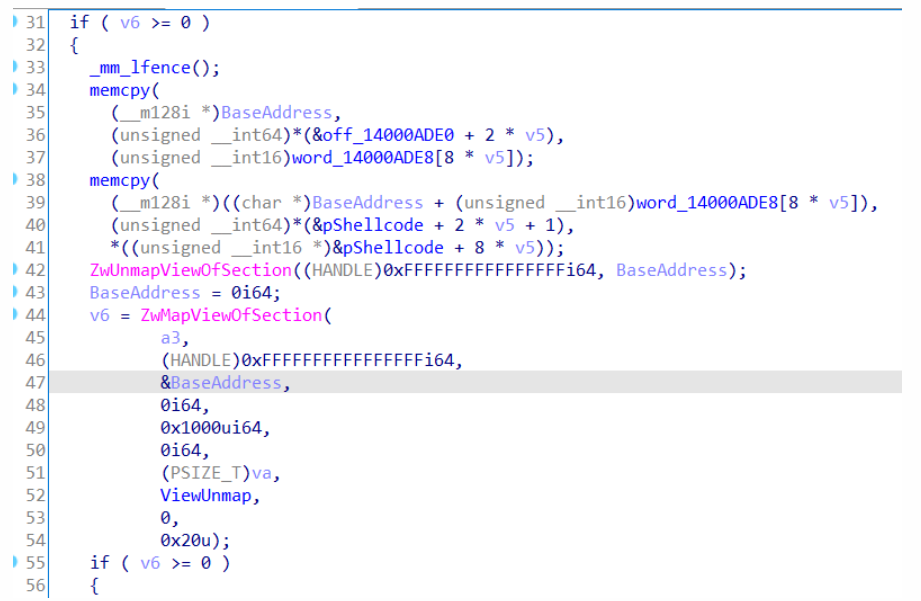This screenshot has height=601, width=921.
Task: Select HANDLE cast on line 46
Action: click(200, 360)
